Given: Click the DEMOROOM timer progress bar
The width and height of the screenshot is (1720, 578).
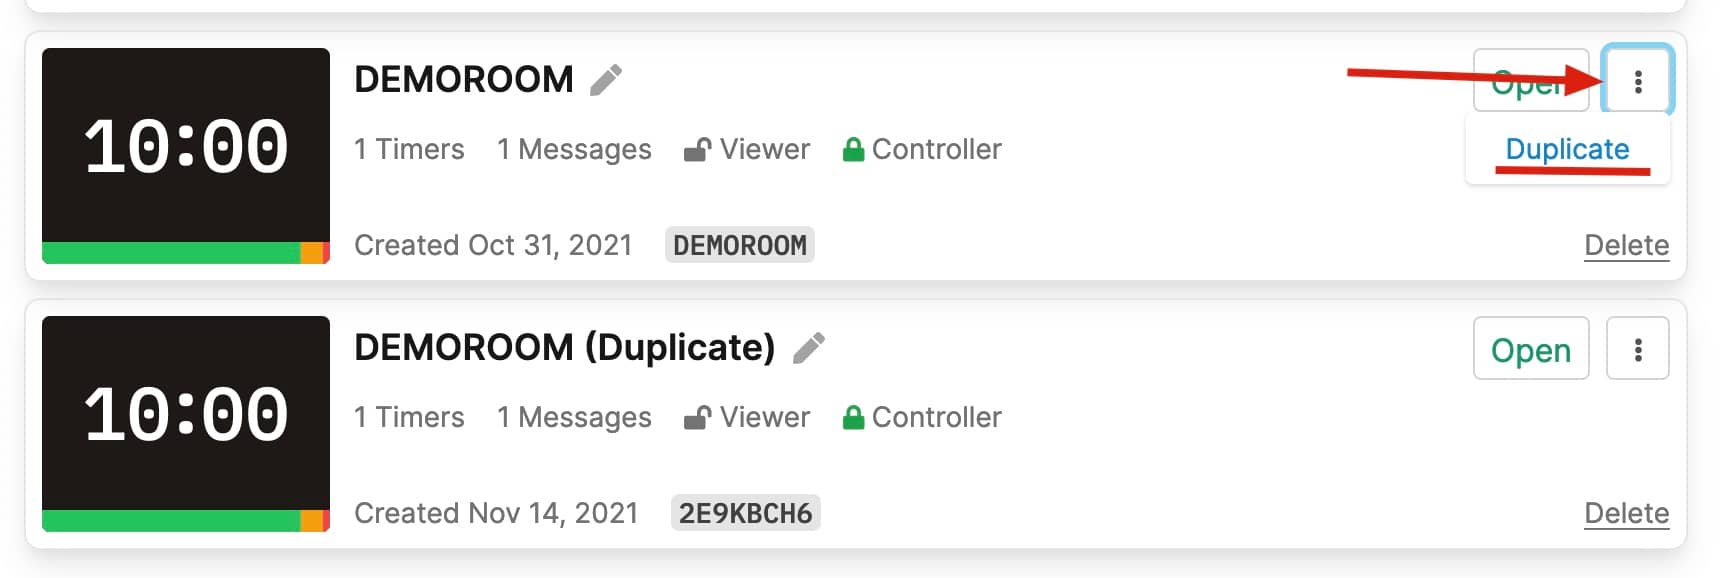Looking at the screenshot, I should click(x=186, y=253).
